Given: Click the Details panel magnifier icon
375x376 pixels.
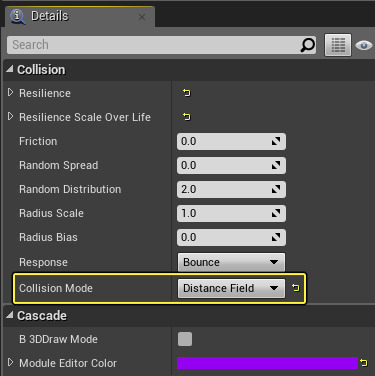Looking at the screenshot, I should 18,17.
